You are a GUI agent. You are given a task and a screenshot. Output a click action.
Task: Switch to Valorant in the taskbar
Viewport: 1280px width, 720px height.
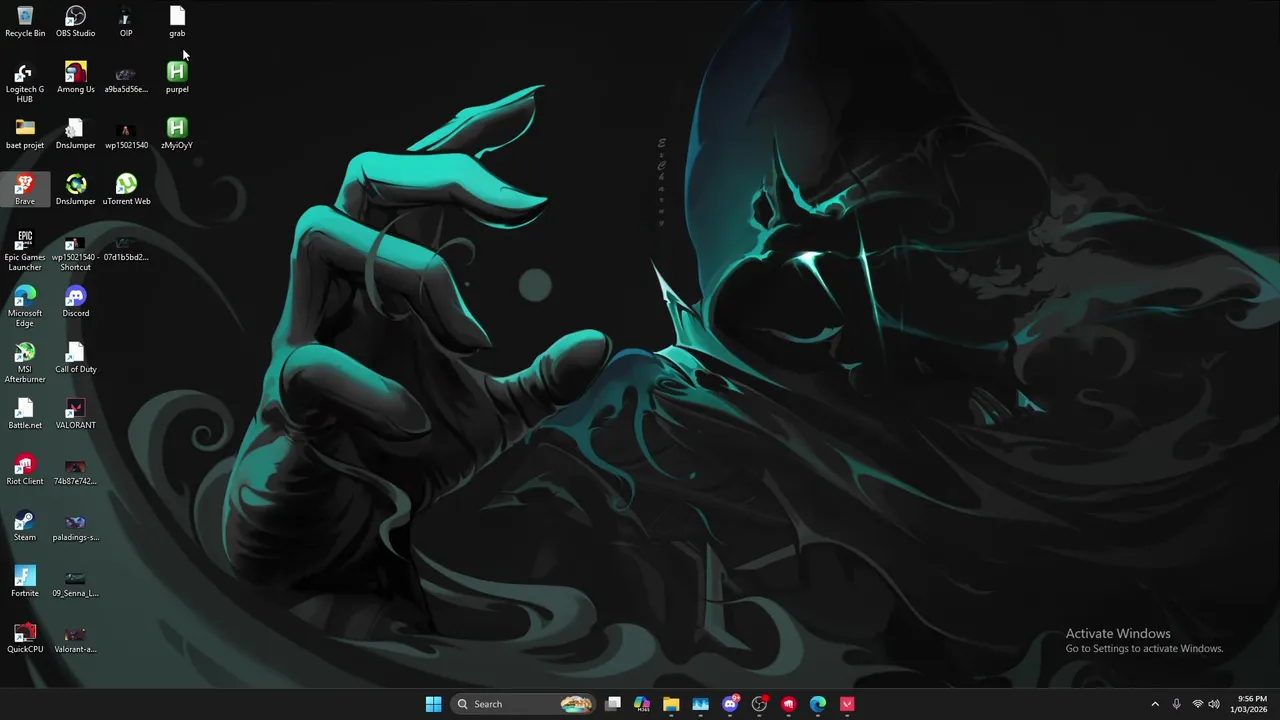[x=847, y=704]
